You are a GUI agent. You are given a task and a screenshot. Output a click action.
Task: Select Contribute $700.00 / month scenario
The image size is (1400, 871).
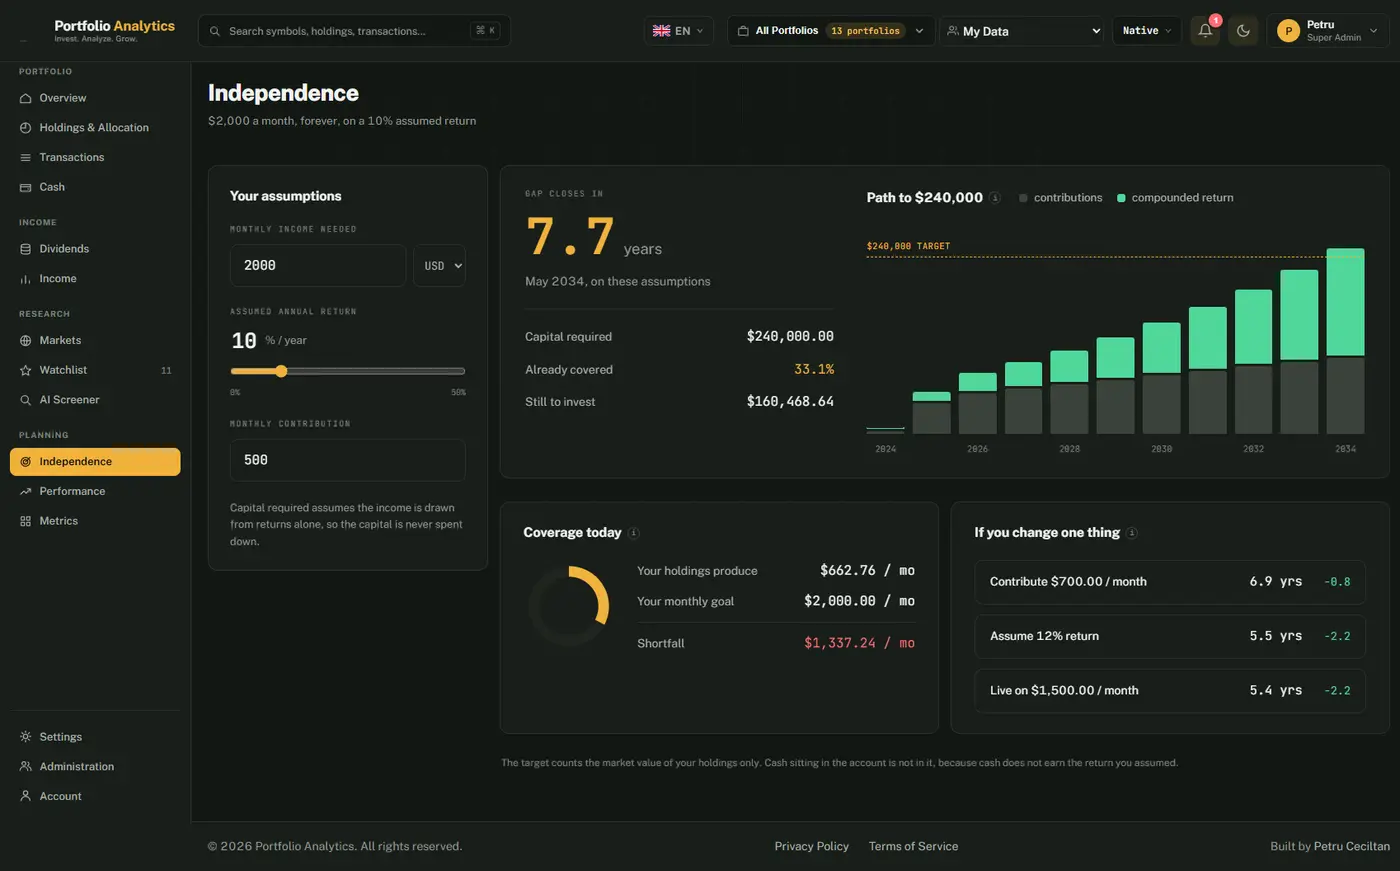[1170, 582]
